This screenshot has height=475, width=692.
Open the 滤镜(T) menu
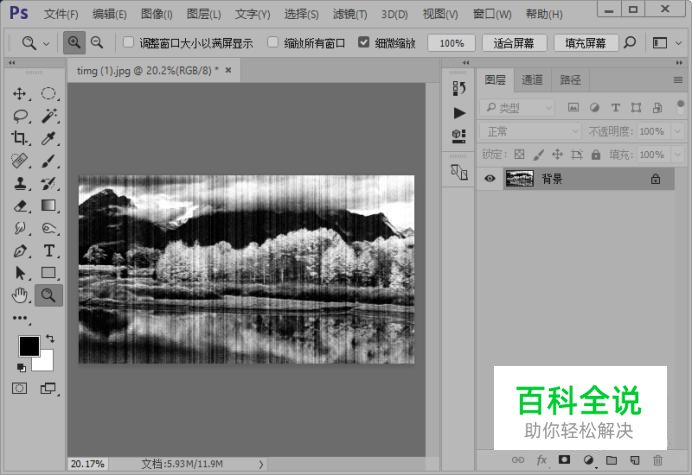pos(350,14)
